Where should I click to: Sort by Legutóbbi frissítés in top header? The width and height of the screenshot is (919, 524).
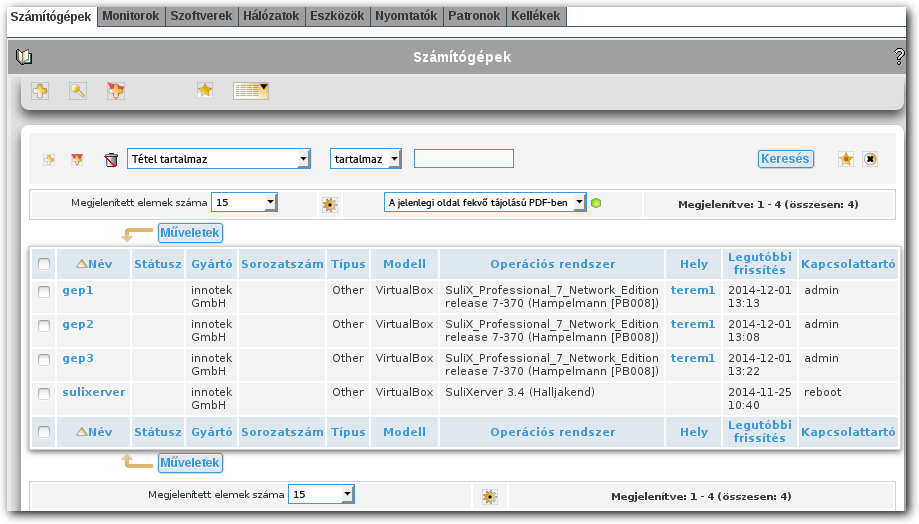coord(760,264)
